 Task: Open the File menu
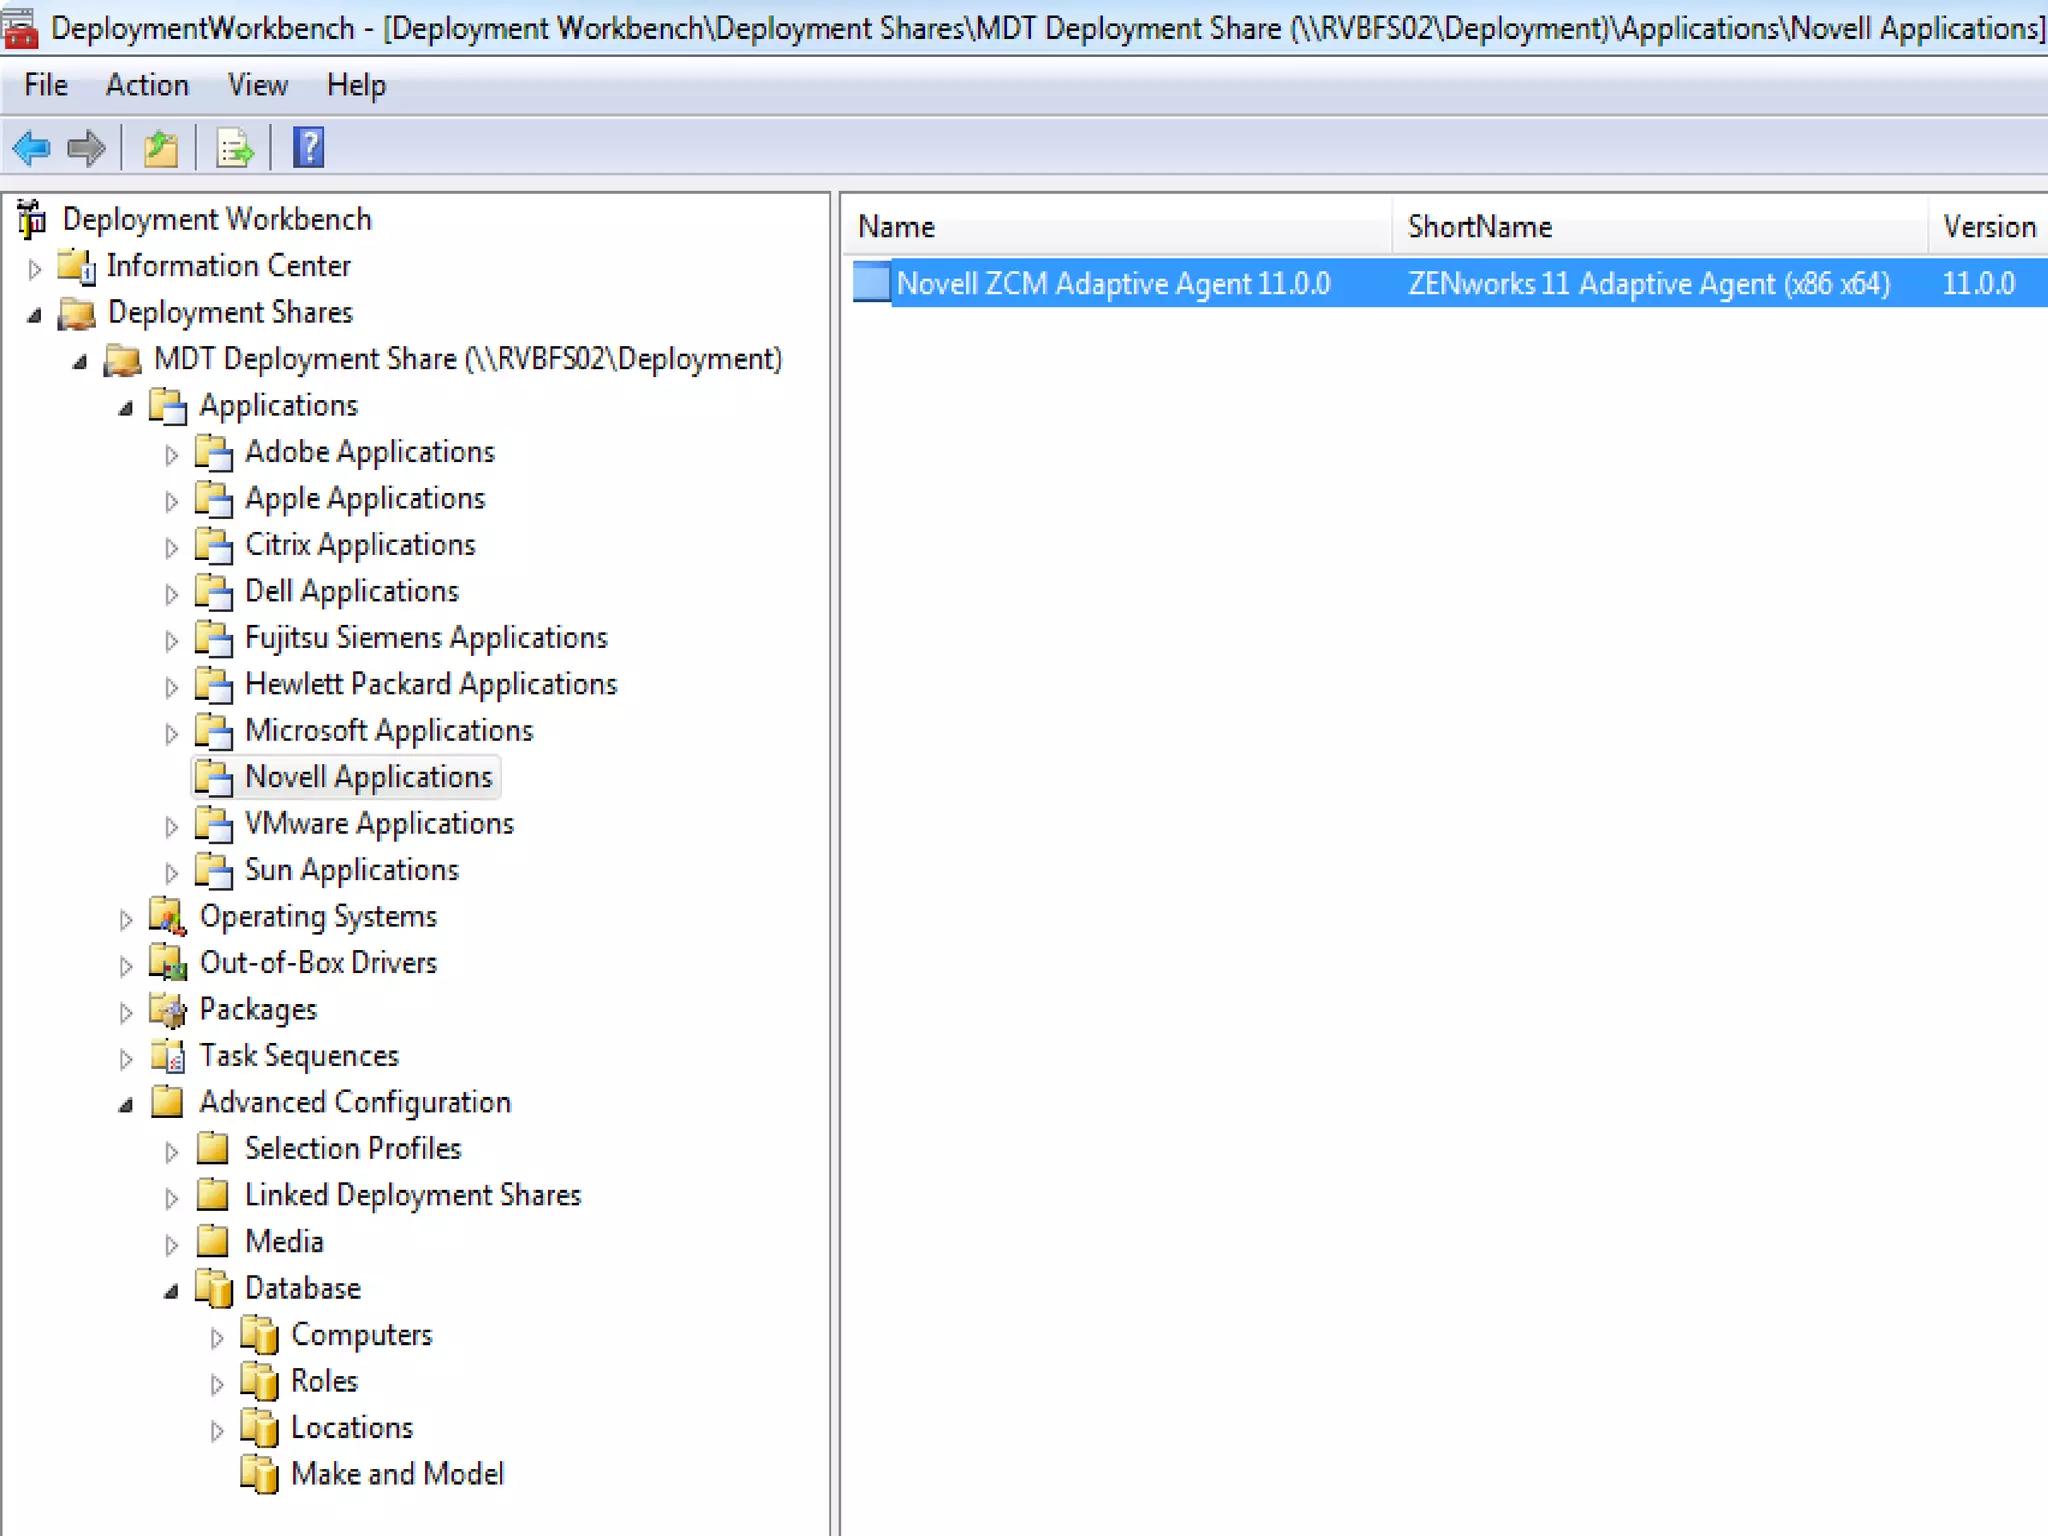click(x=46, y=85)
